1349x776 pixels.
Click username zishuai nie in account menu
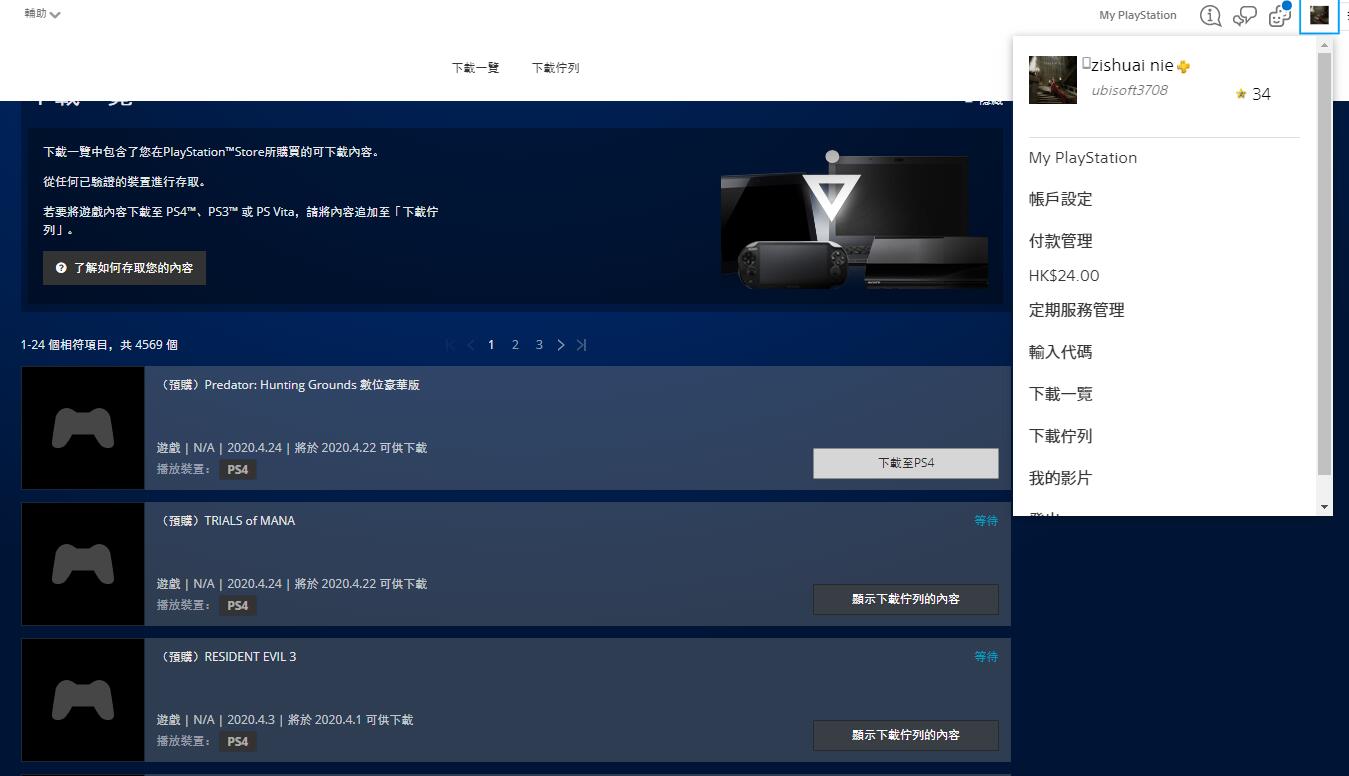point(1132,65)
